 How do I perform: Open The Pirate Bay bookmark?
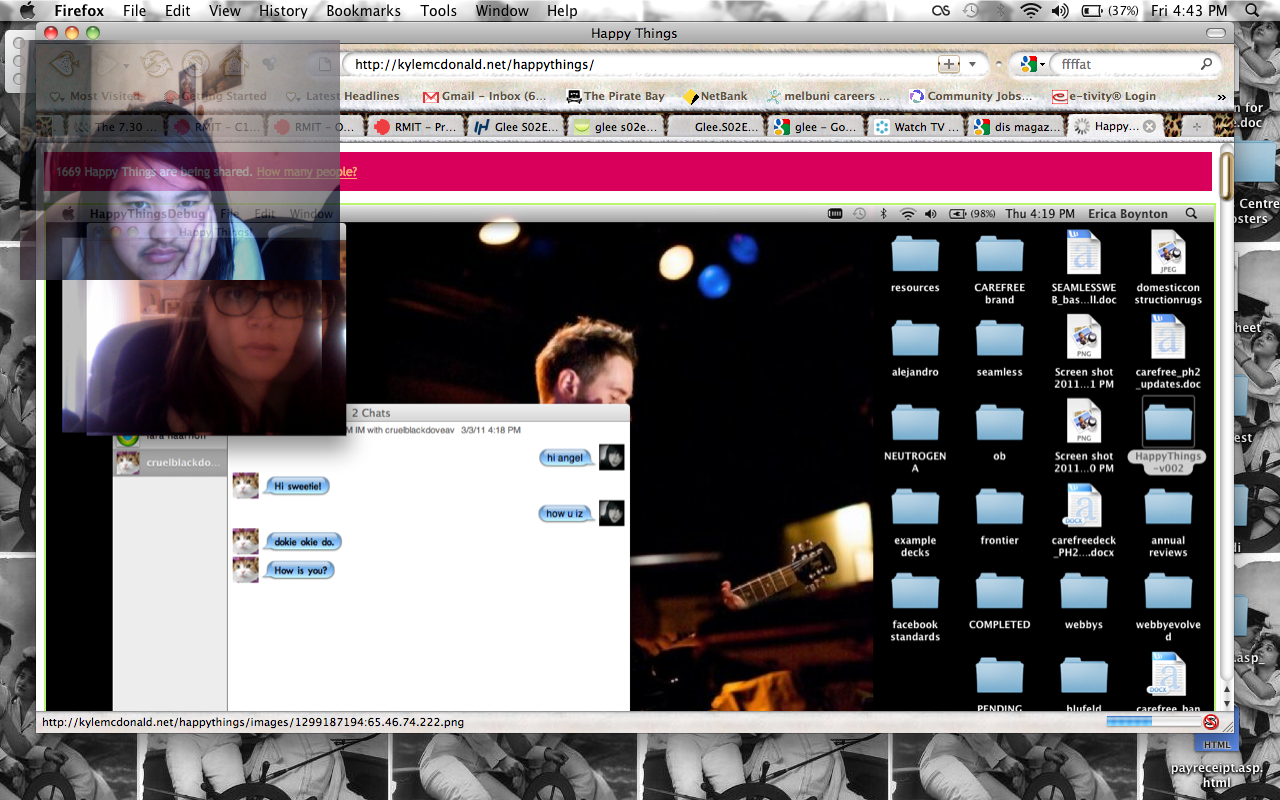coord(615,96)
